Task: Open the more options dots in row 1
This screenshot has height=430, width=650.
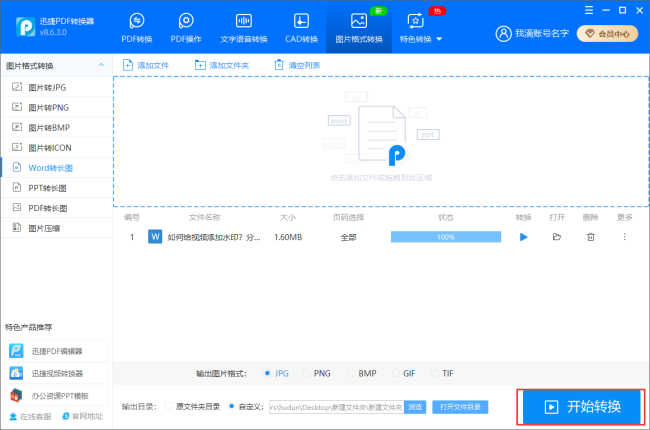Action: click(624, 237)
